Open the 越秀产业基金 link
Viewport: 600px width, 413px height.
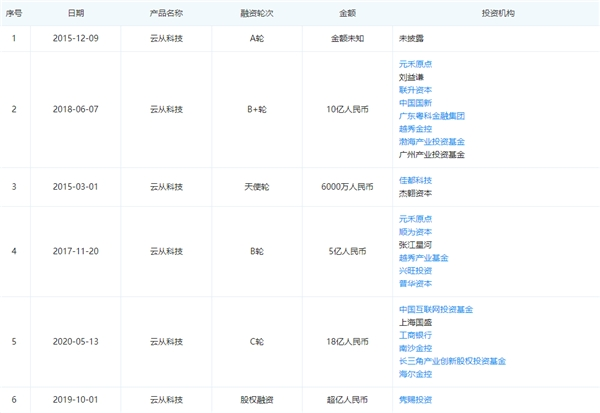coord(423,257)
